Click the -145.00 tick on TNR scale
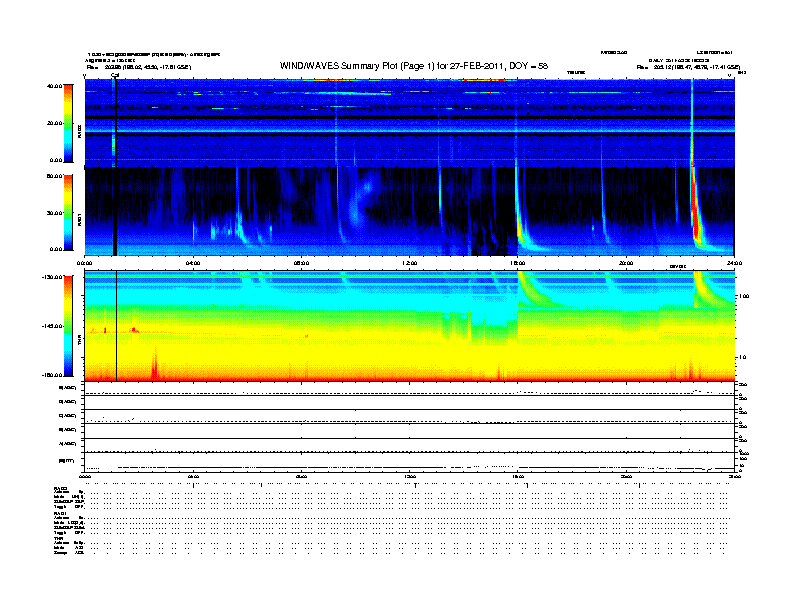Viewport: 792px width, 612px height. (52, 326)
